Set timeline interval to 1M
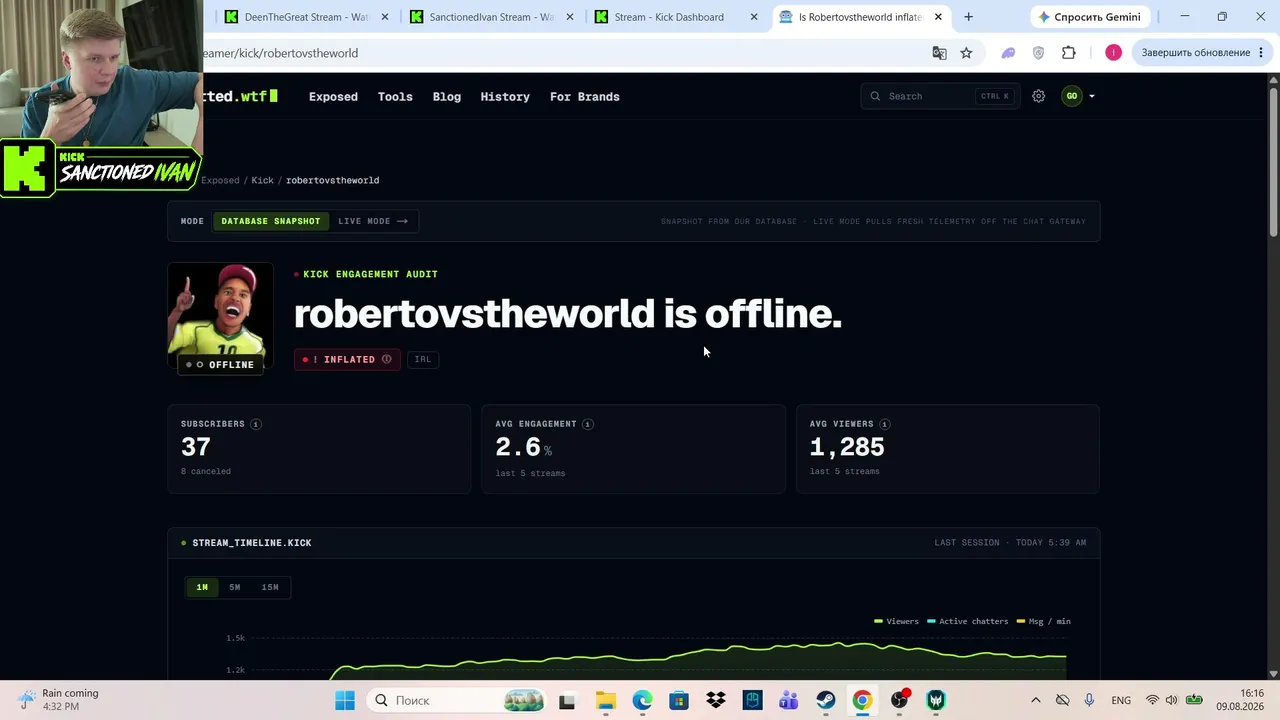This screenshot has width=1280, height=720. pyautogui.click(x=202, y=587)
